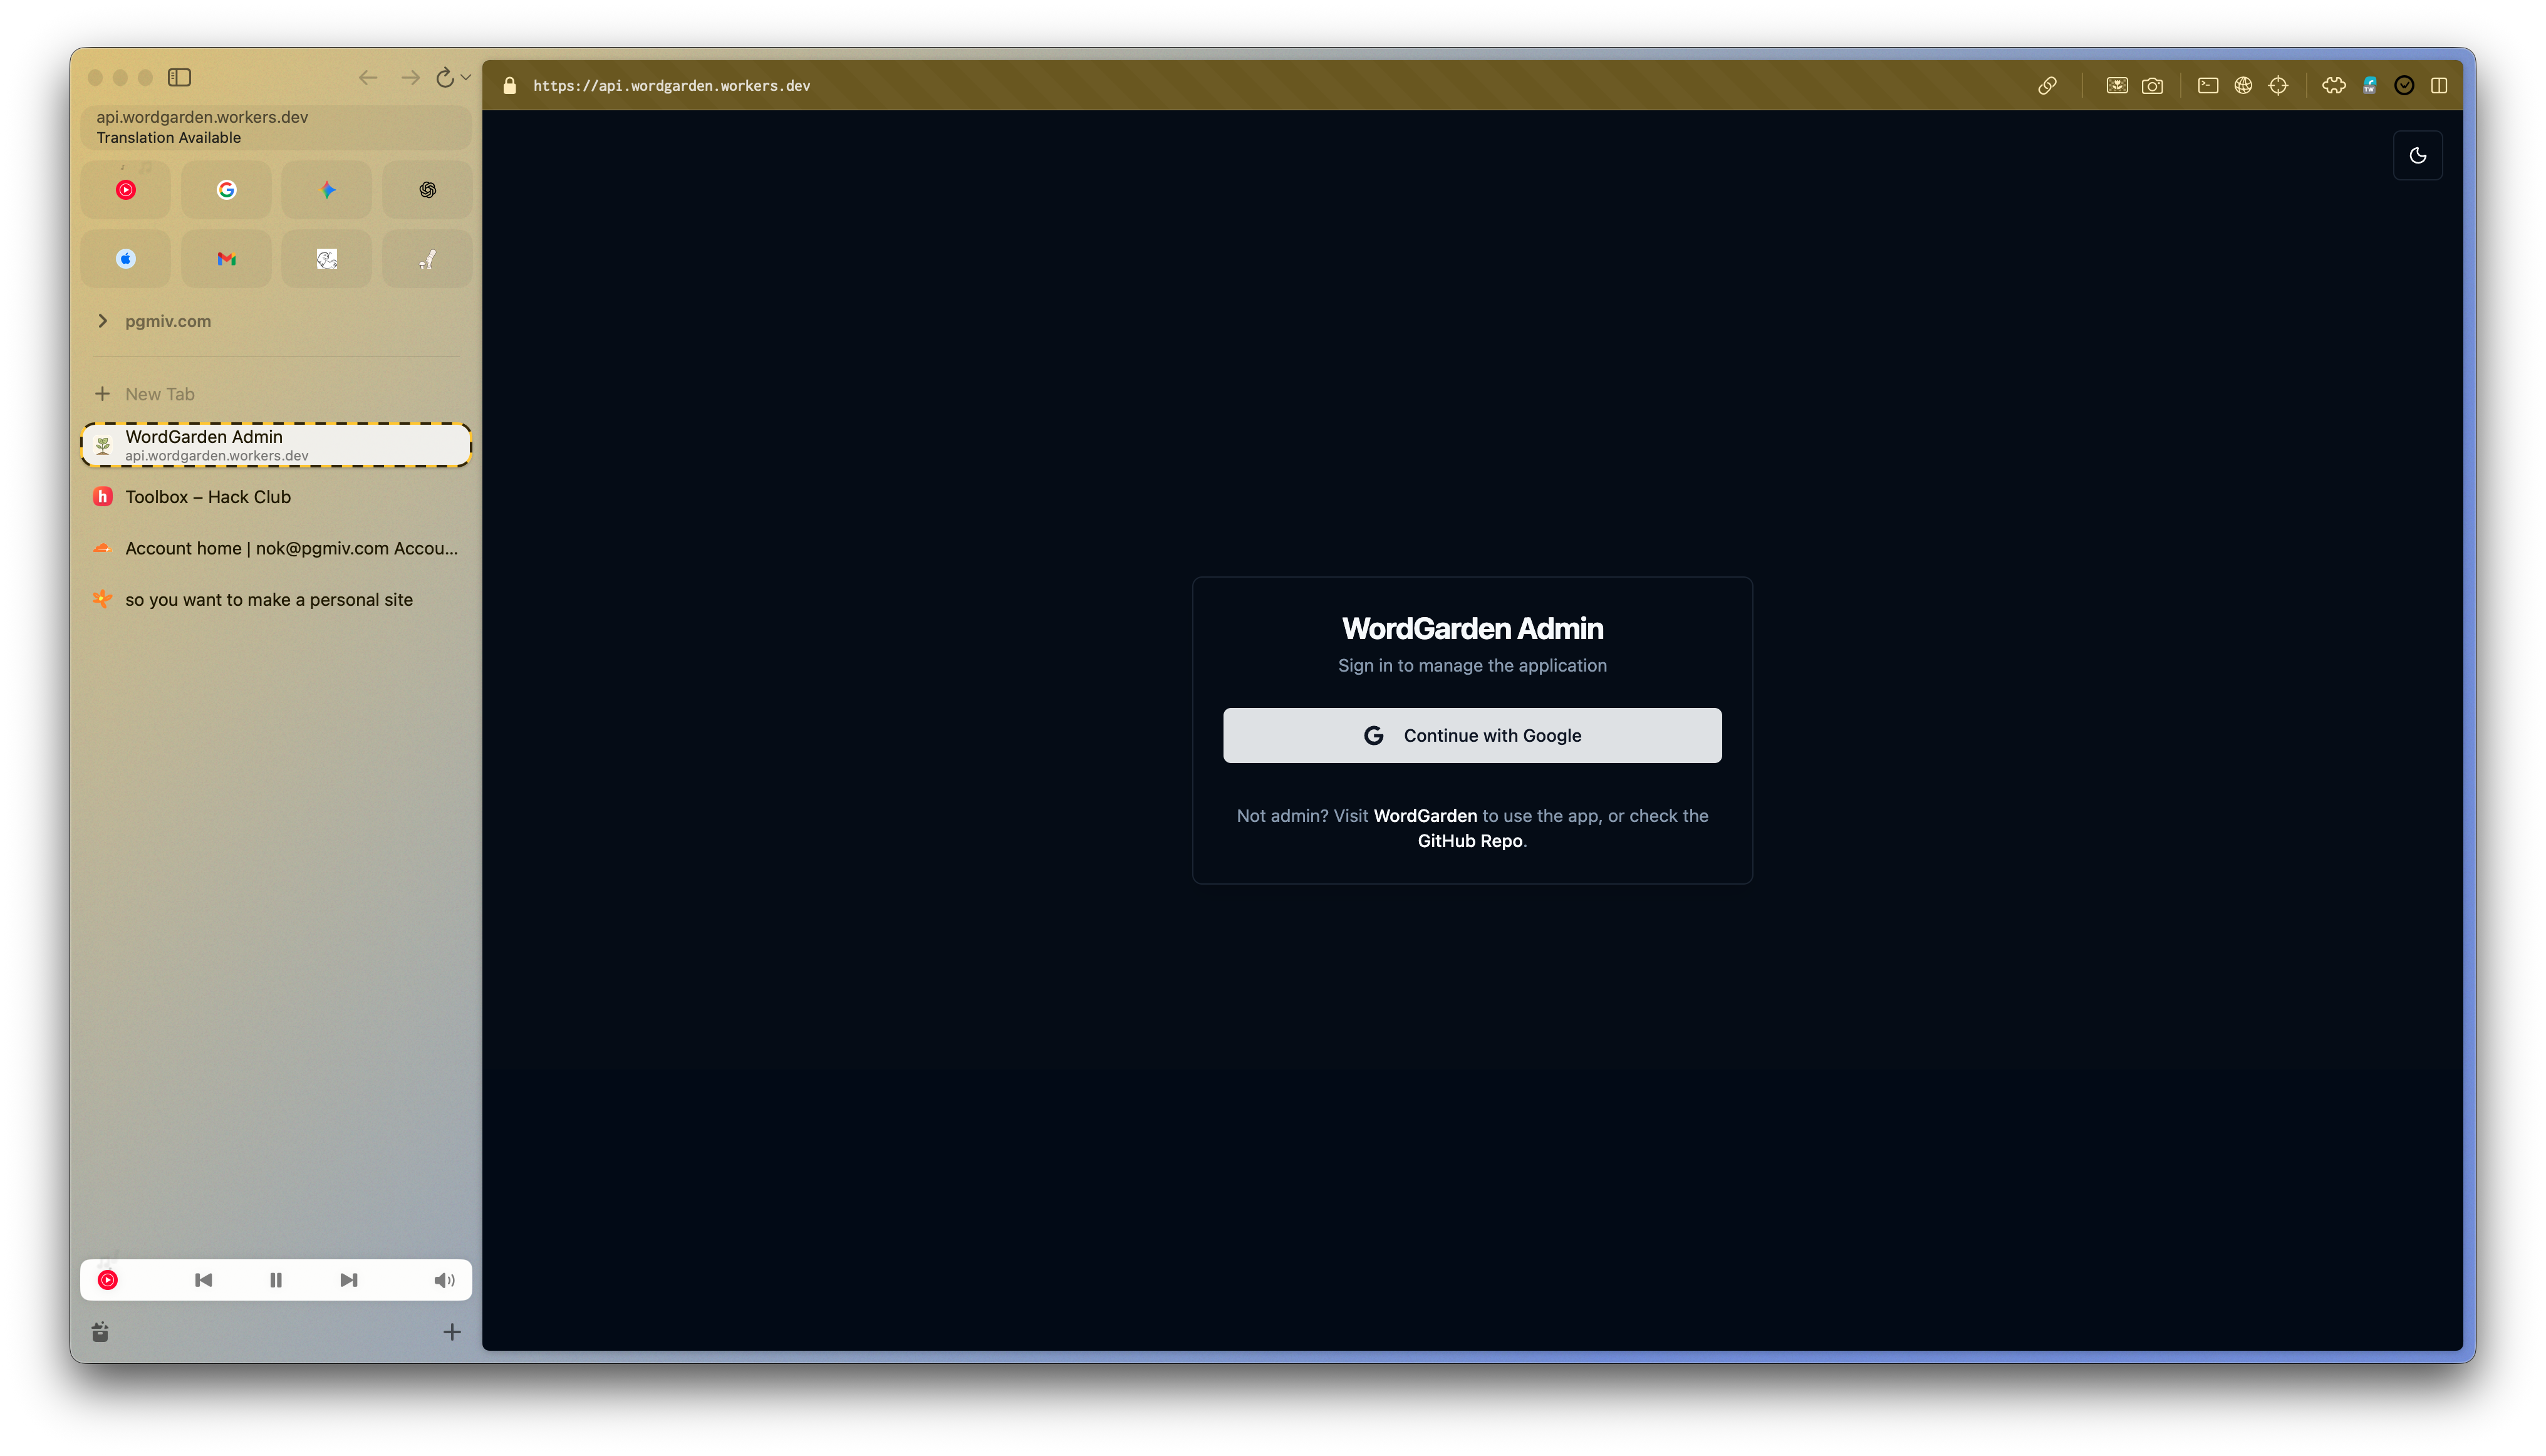Viewport: 2546px width, 1456px height.
Task: Click the split view icon in toolbar
Action: click(2439, 86)
